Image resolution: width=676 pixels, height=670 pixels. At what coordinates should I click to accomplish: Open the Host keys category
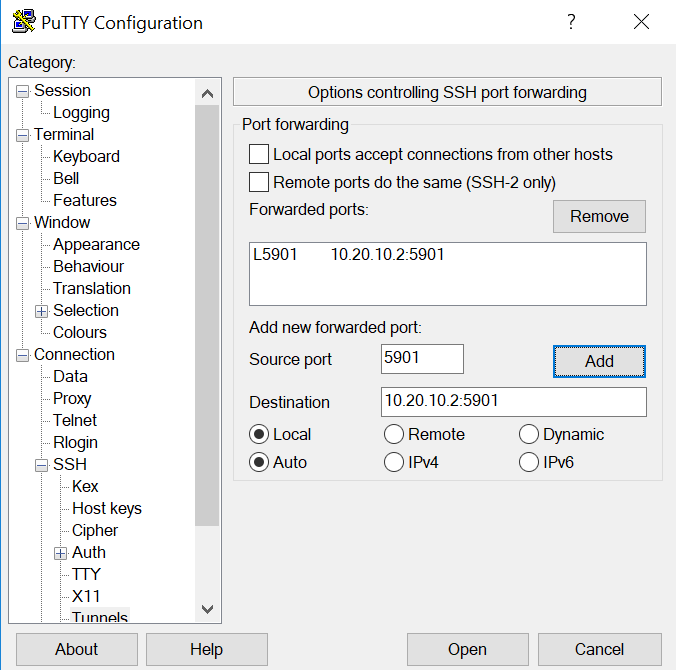107,508
